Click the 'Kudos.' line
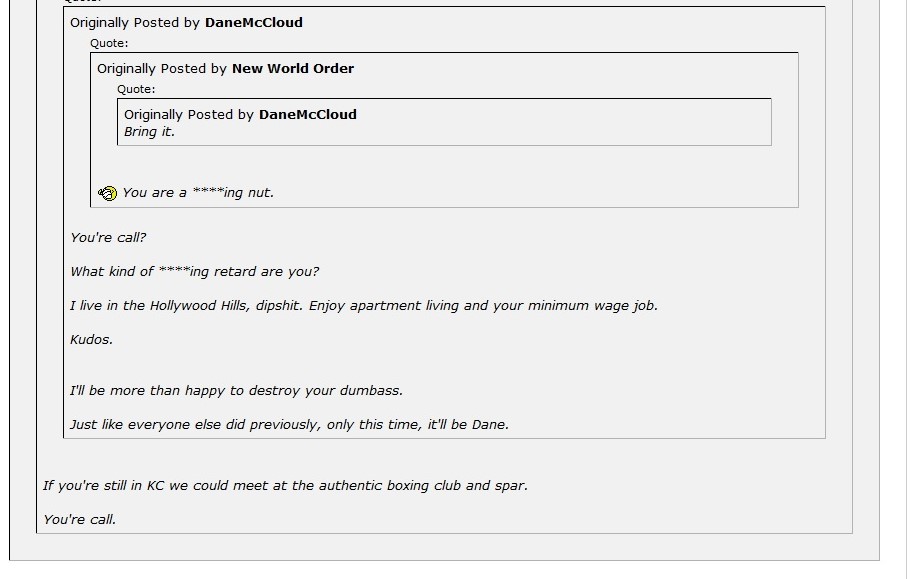919x579 pixels. point(91,339)
